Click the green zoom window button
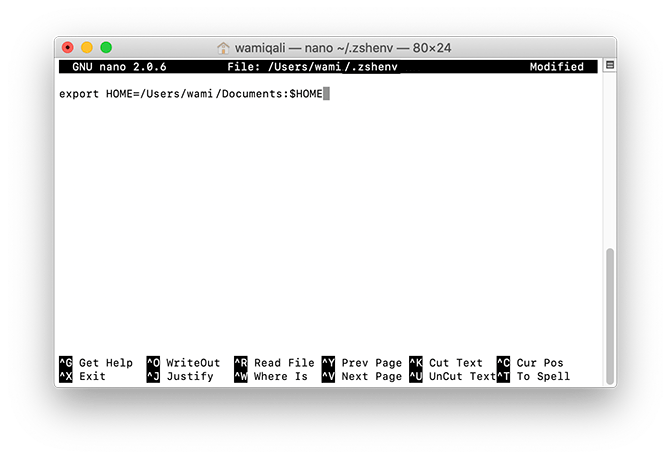The image size is (670, 458). click(x=106, y=47)
